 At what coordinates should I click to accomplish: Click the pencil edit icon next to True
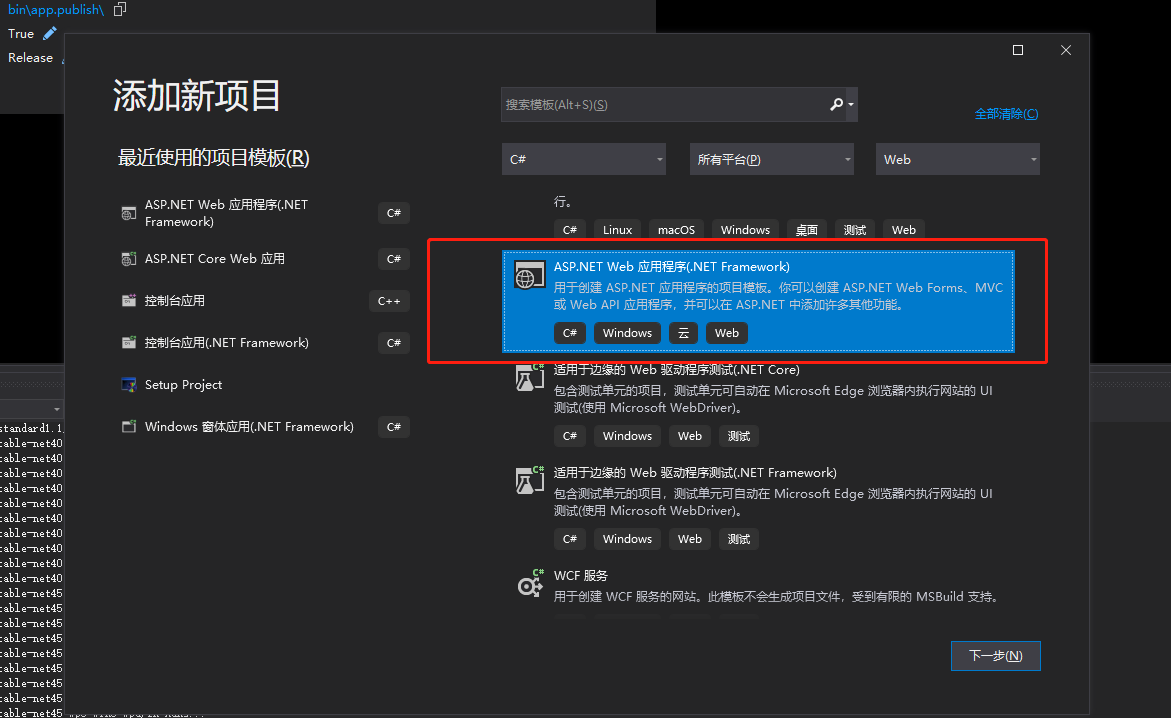point(49,33)
